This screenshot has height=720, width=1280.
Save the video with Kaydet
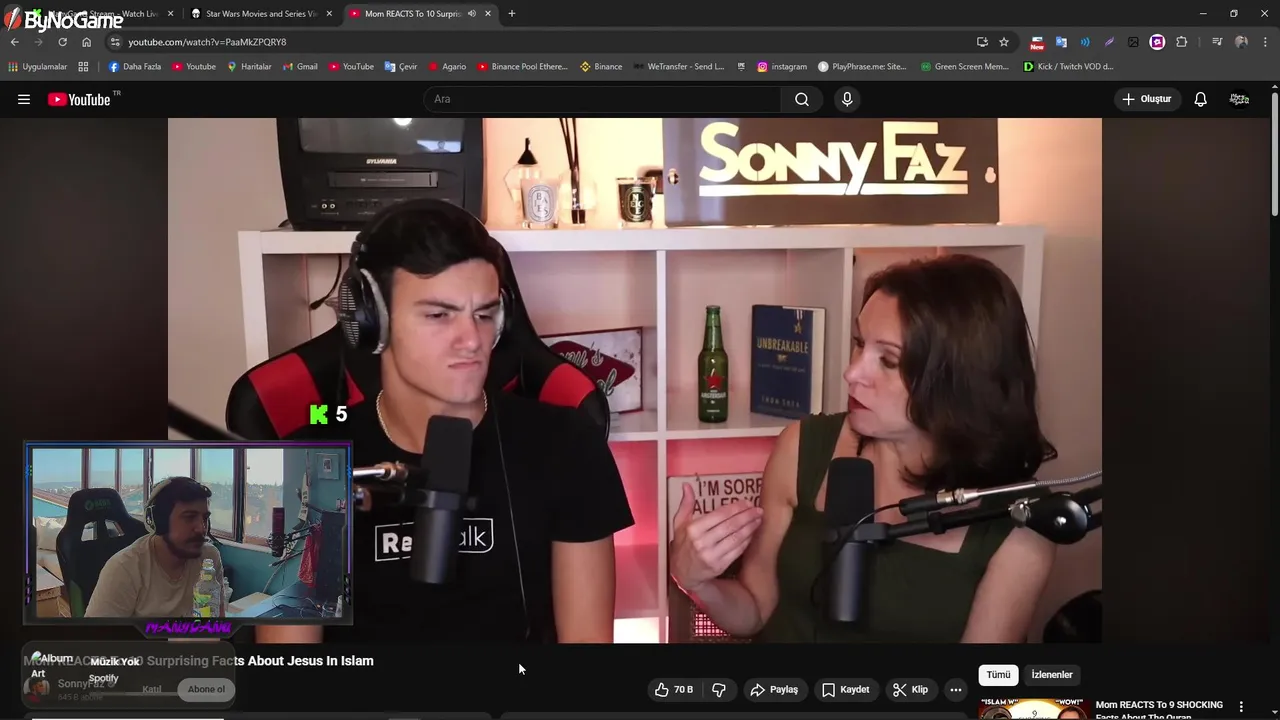(845, 689)
